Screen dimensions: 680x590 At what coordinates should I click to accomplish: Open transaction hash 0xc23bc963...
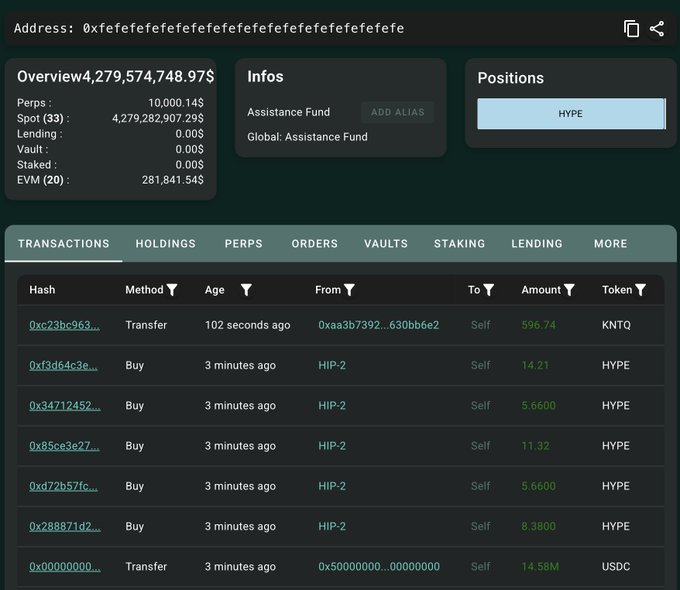(64, 325)
